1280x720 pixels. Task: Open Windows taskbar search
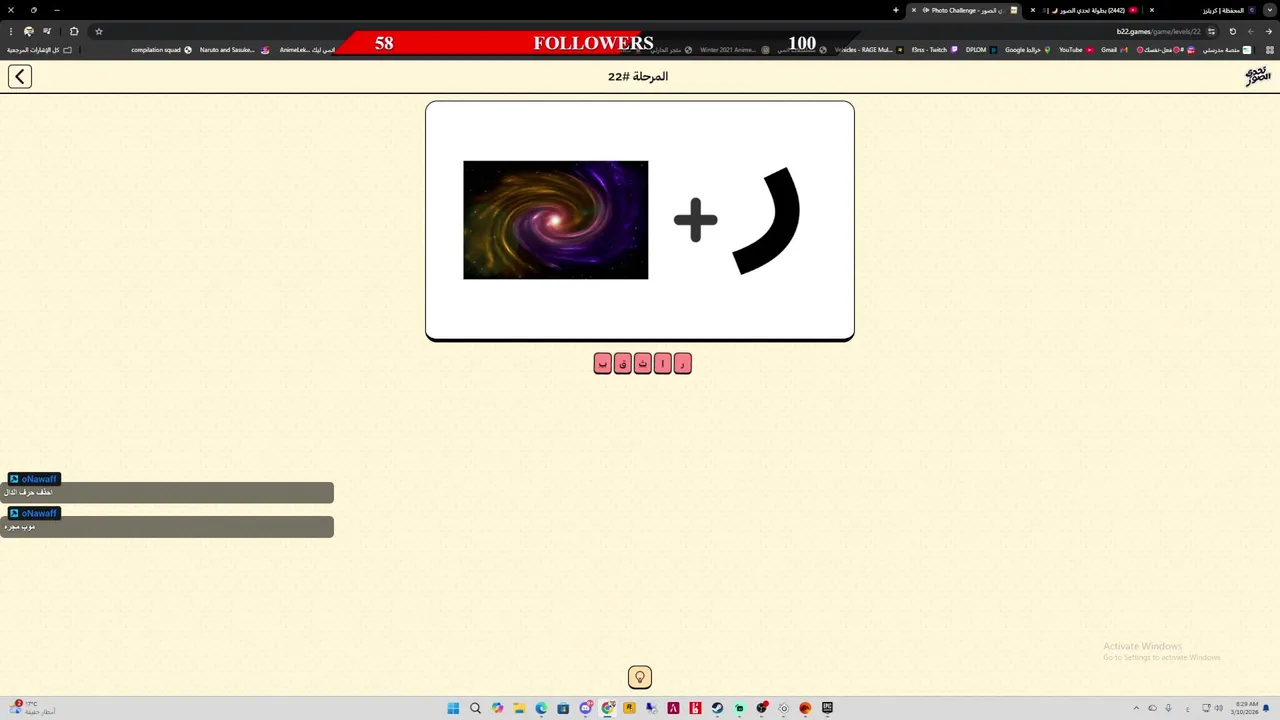tap(475, 708)
